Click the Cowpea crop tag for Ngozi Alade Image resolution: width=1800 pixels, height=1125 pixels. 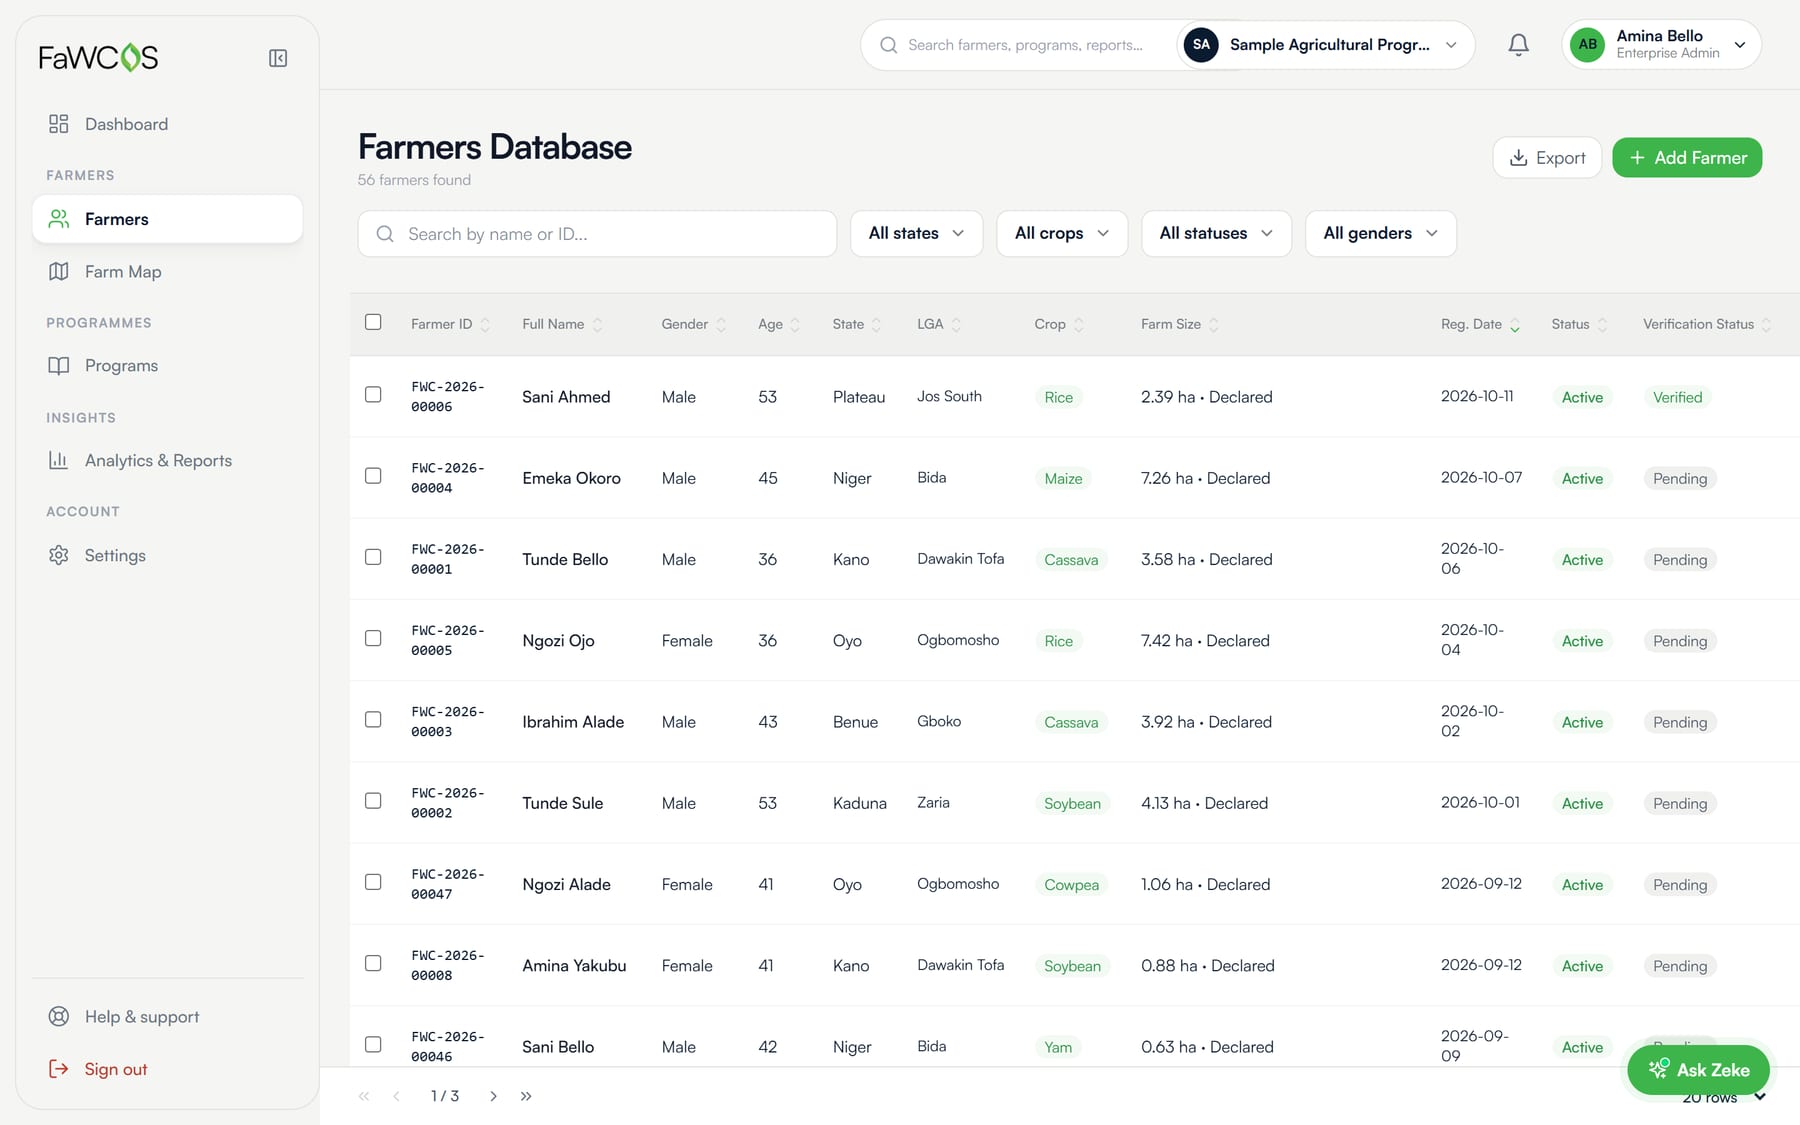(1071, 885)
